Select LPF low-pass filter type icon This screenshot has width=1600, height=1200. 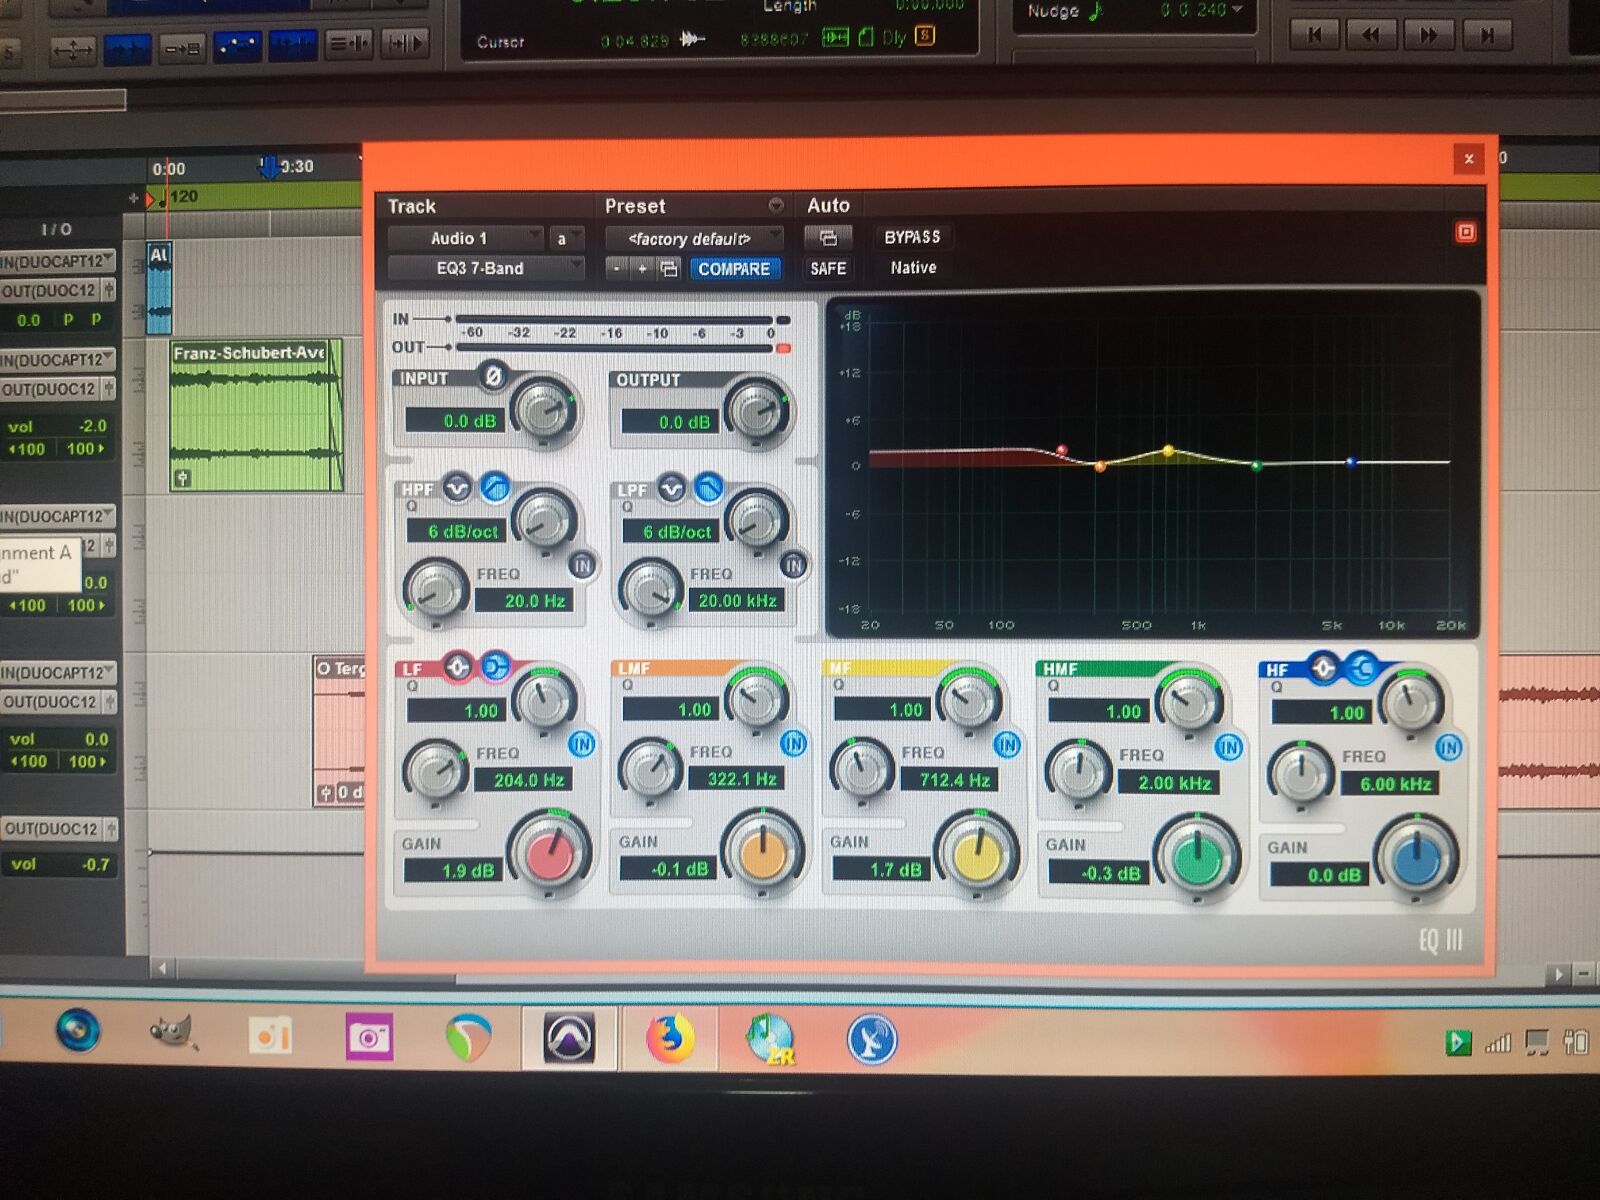point(708,487)
